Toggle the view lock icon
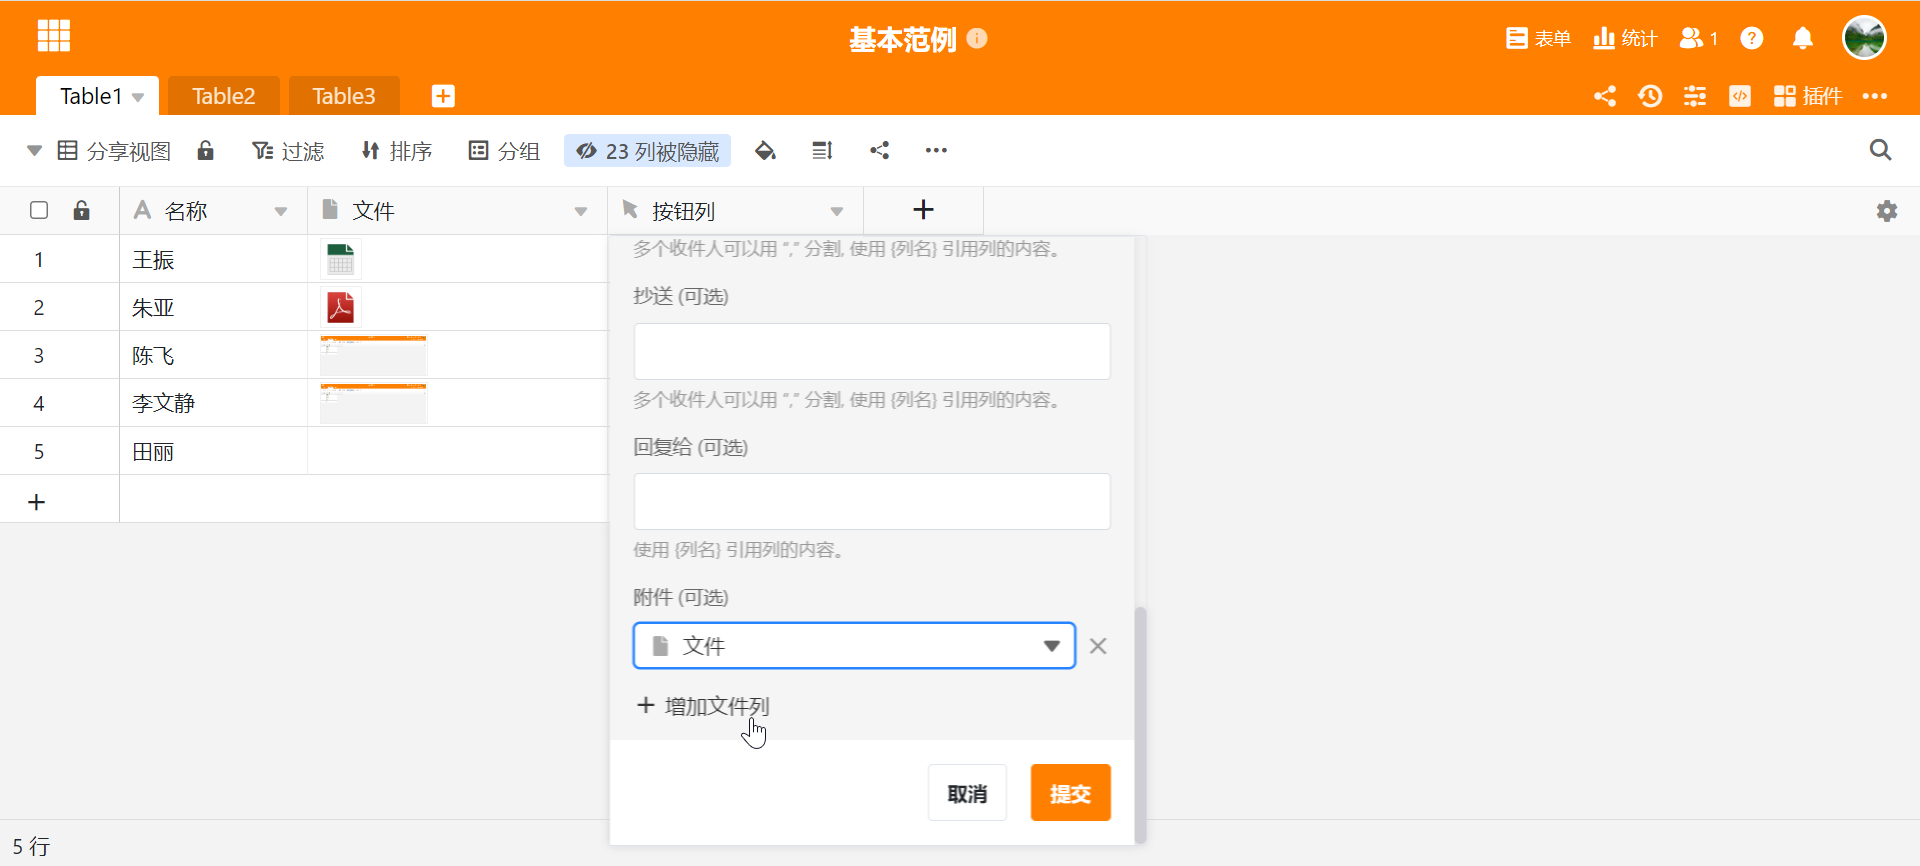The width and height of the screenshot is (1920, 866). tap(205, 150)
